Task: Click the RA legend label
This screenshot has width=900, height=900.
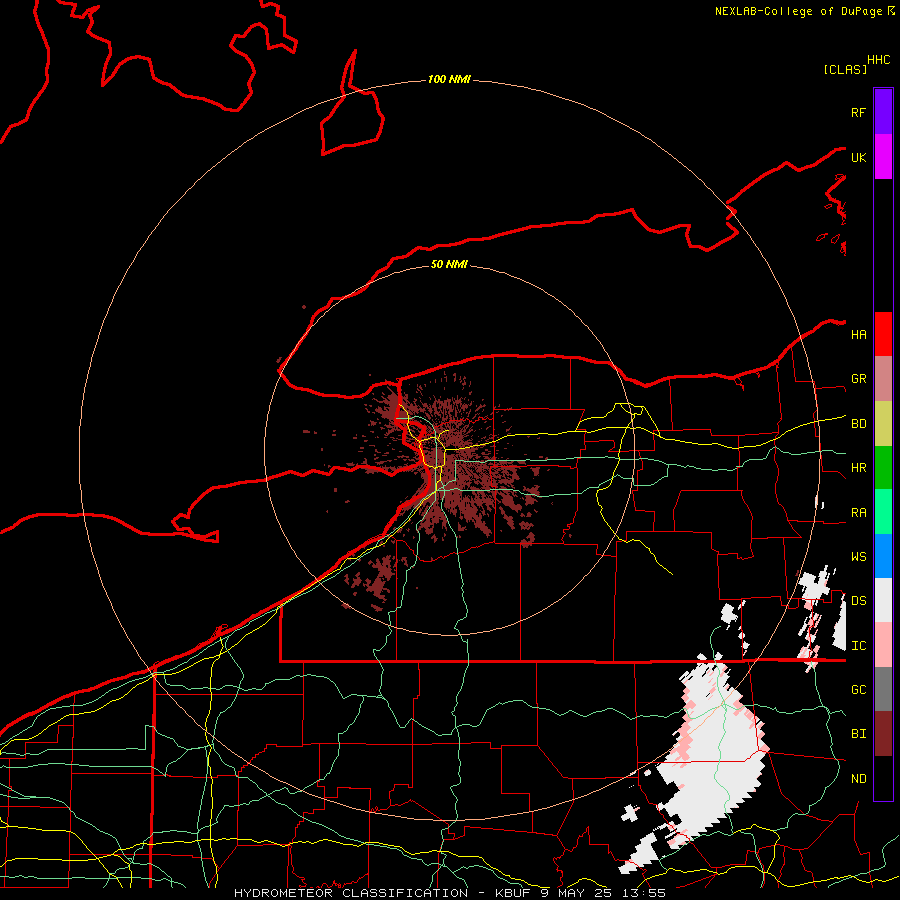Action: (858, 513)
